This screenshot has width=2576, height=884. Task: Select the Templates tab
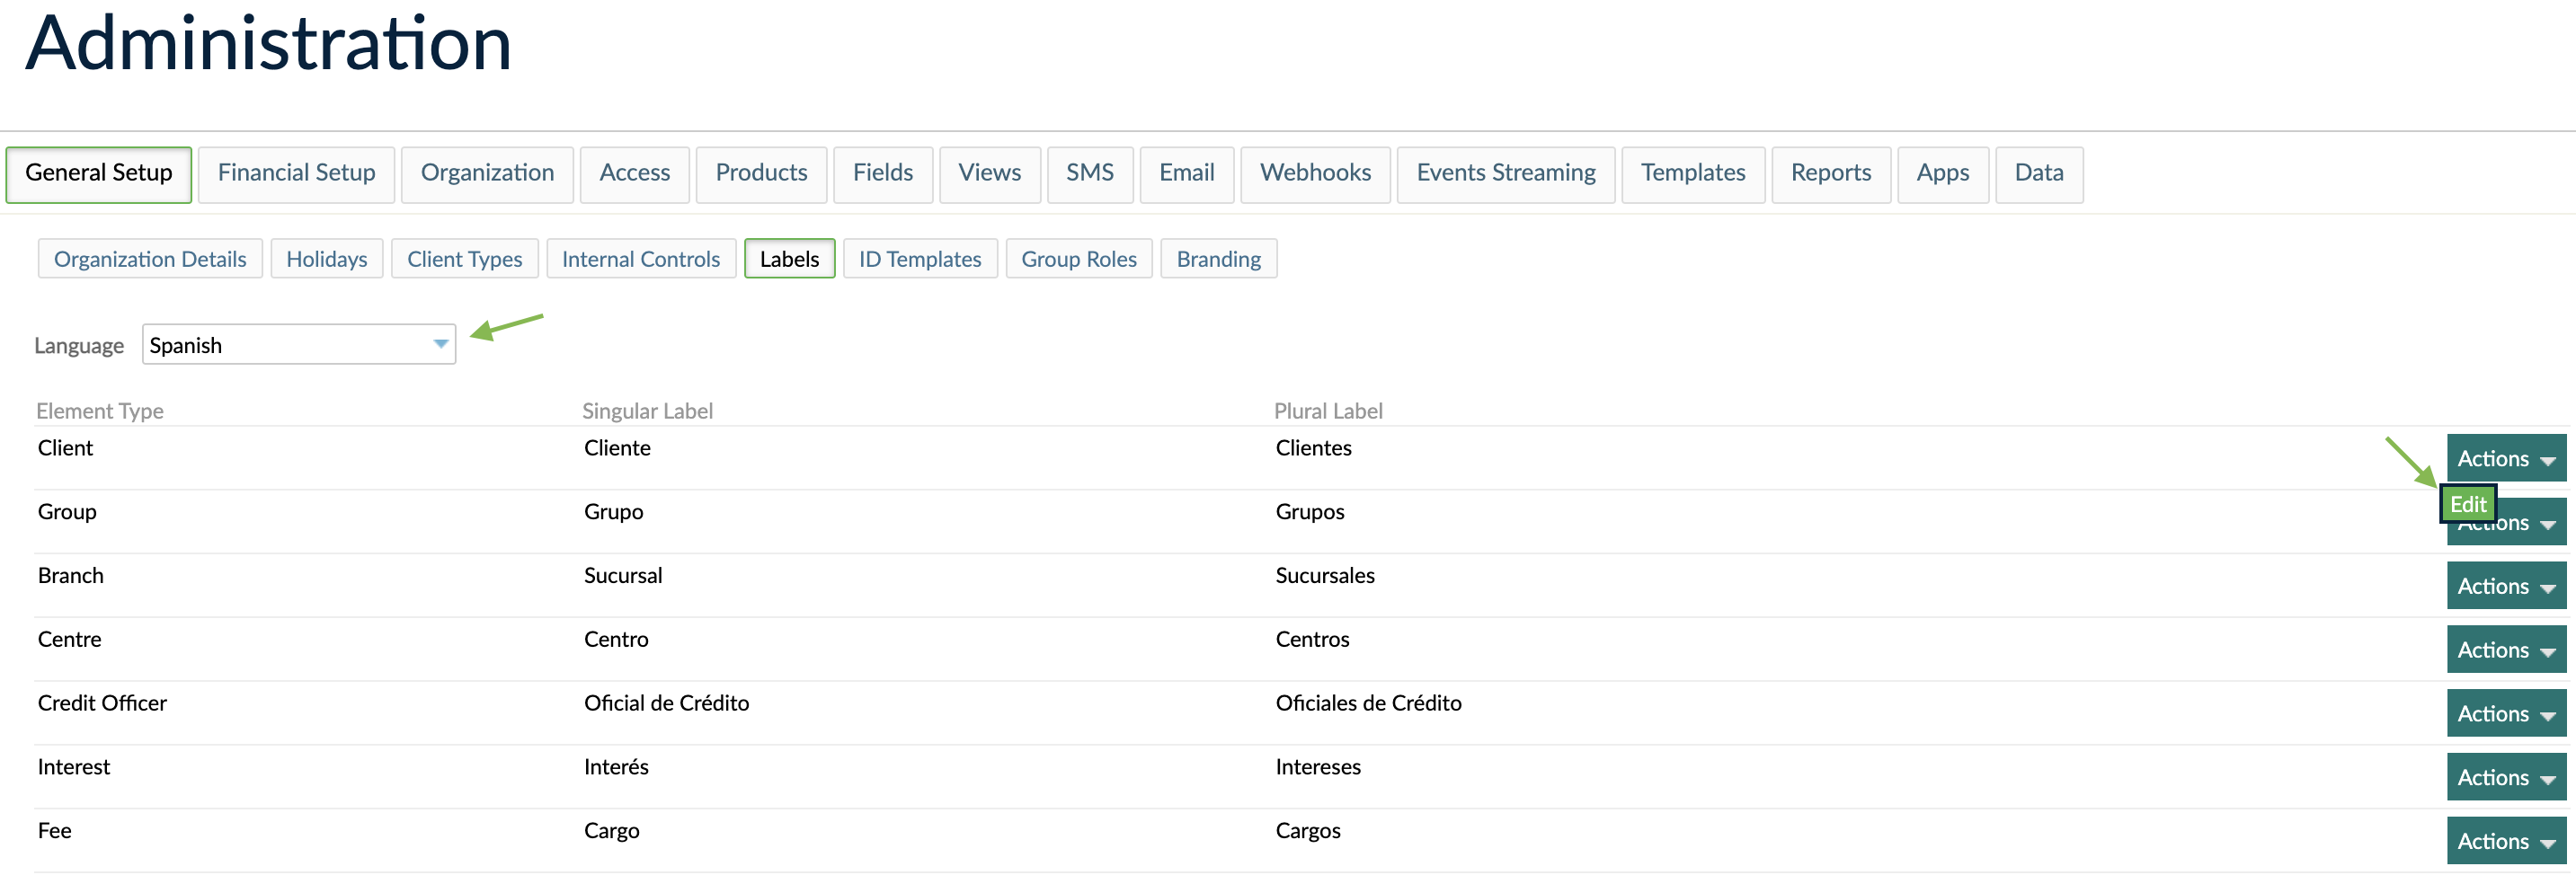(1693, 173)
